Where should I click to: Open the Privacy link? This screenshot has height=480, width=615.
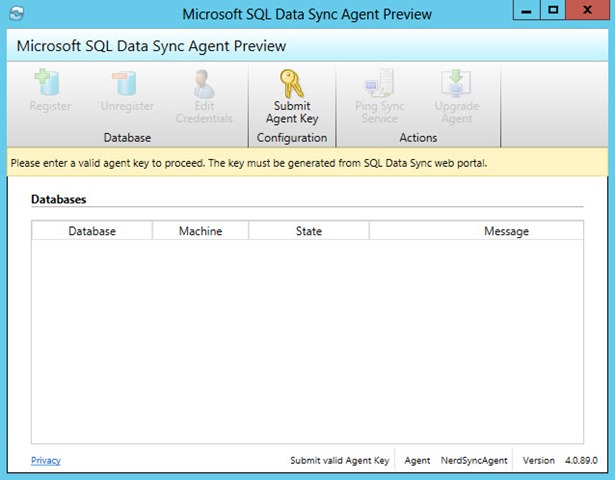pyautogui.click(x=46, y=460)
